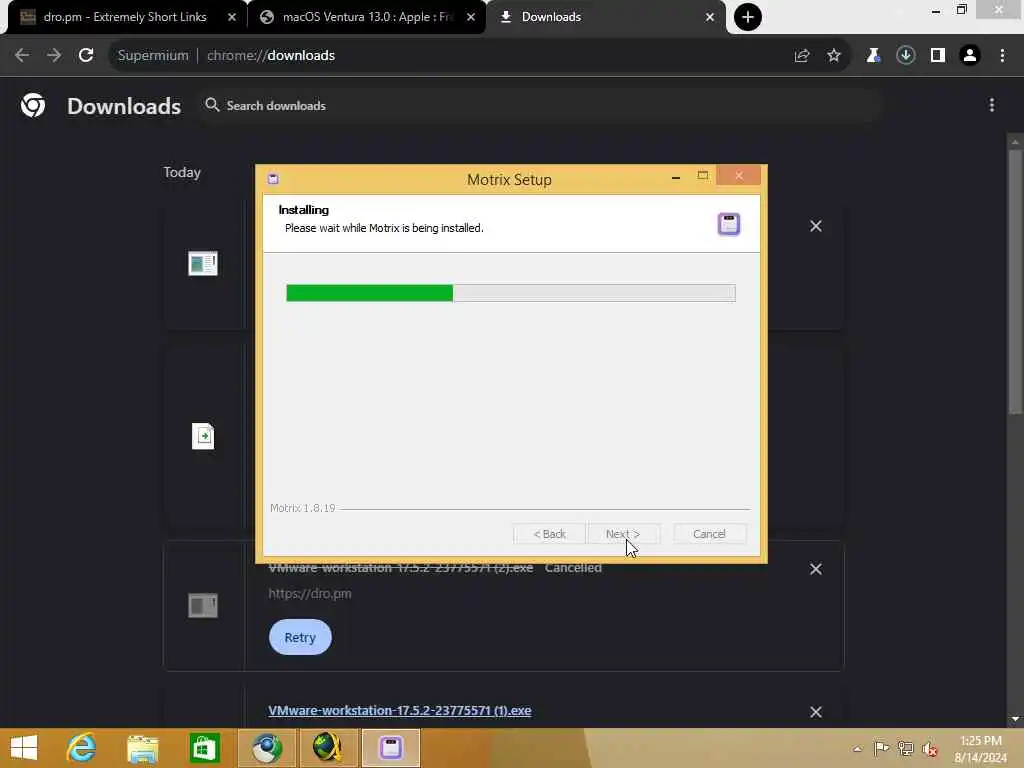Screen dimensions: 1024x768
Task: Open the Windows Start menu
Action: pos(24,748)
